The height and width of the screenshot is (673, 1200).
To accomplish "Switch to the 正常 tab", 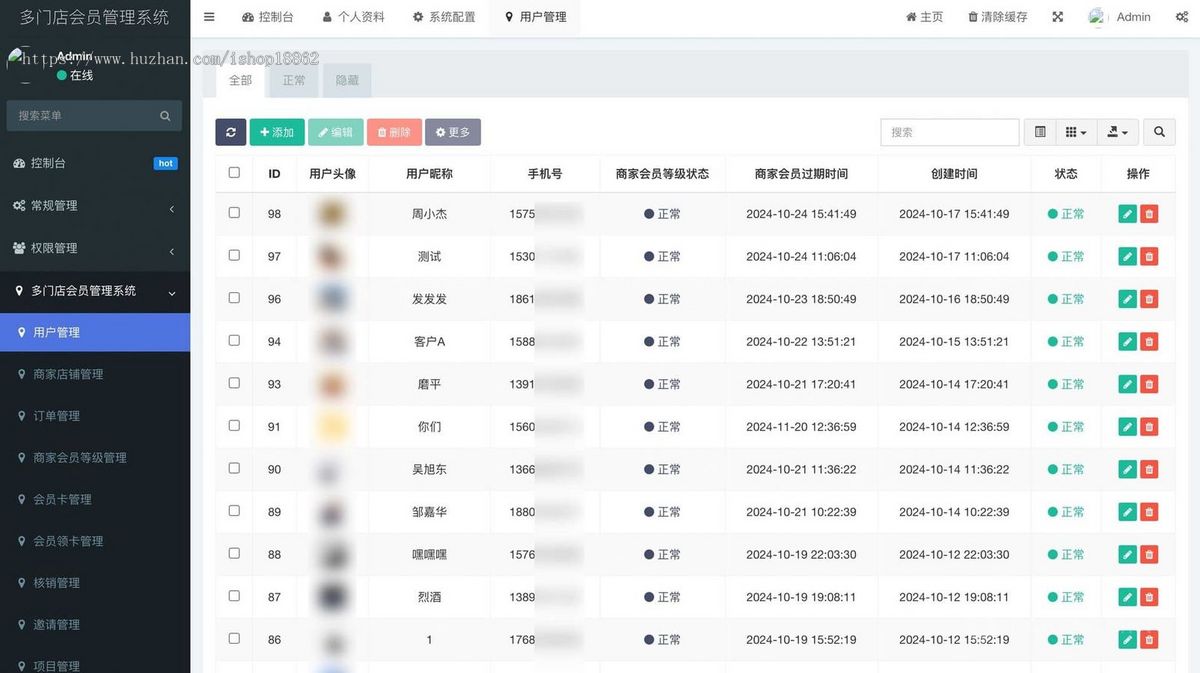I will pyautogui.click(x=293, y=79).
